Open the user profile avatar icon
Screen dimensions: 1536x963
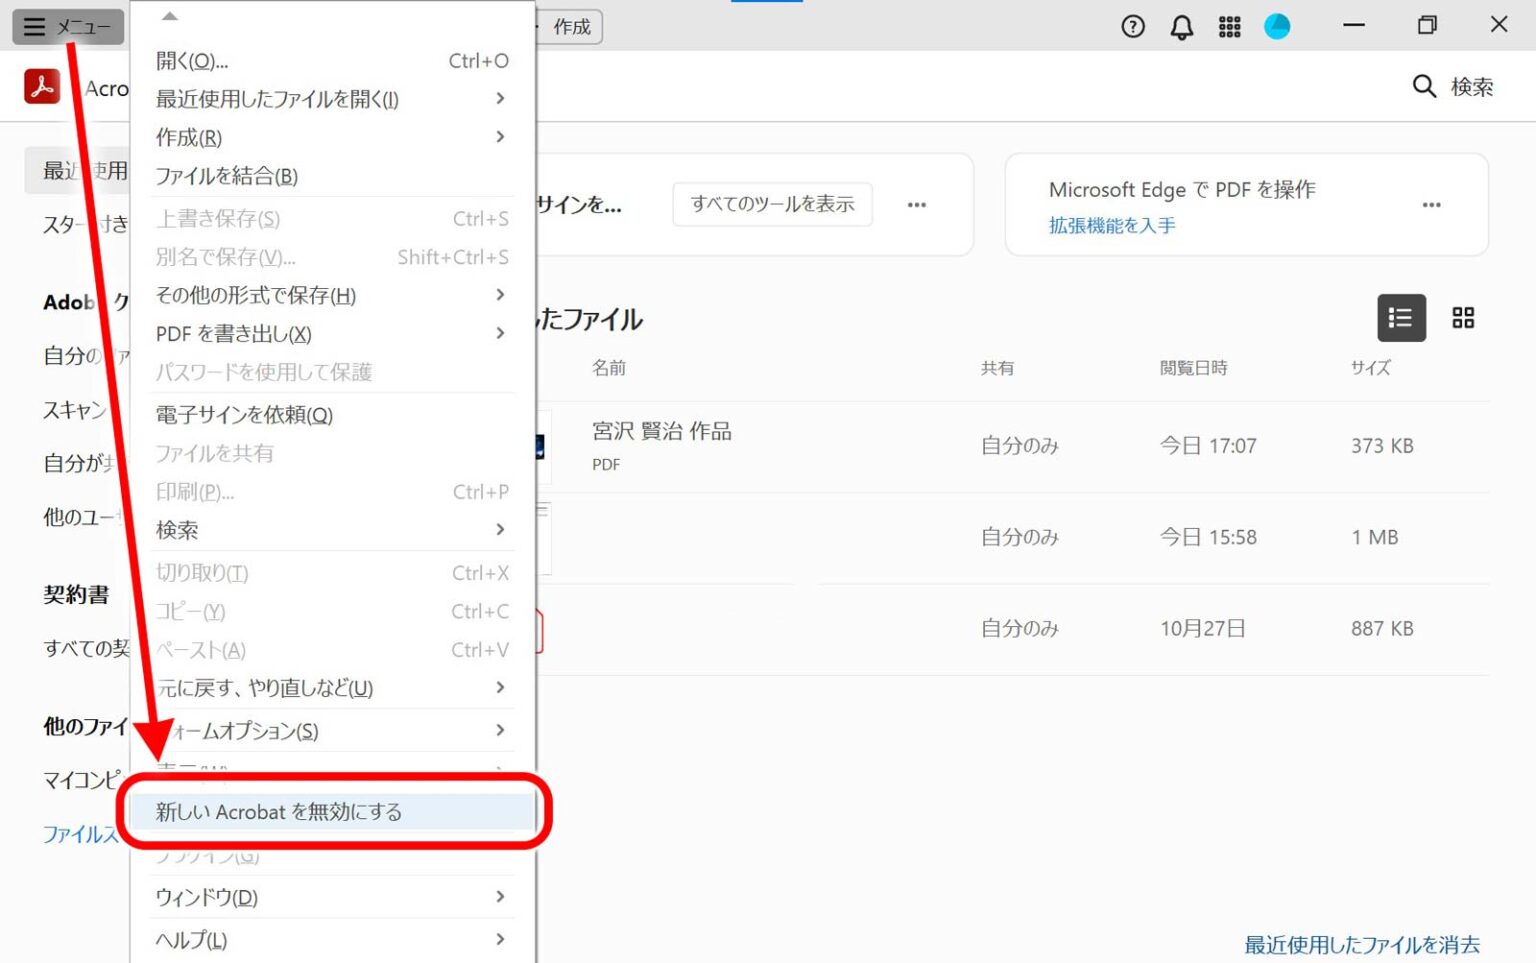click(1278, 27)
